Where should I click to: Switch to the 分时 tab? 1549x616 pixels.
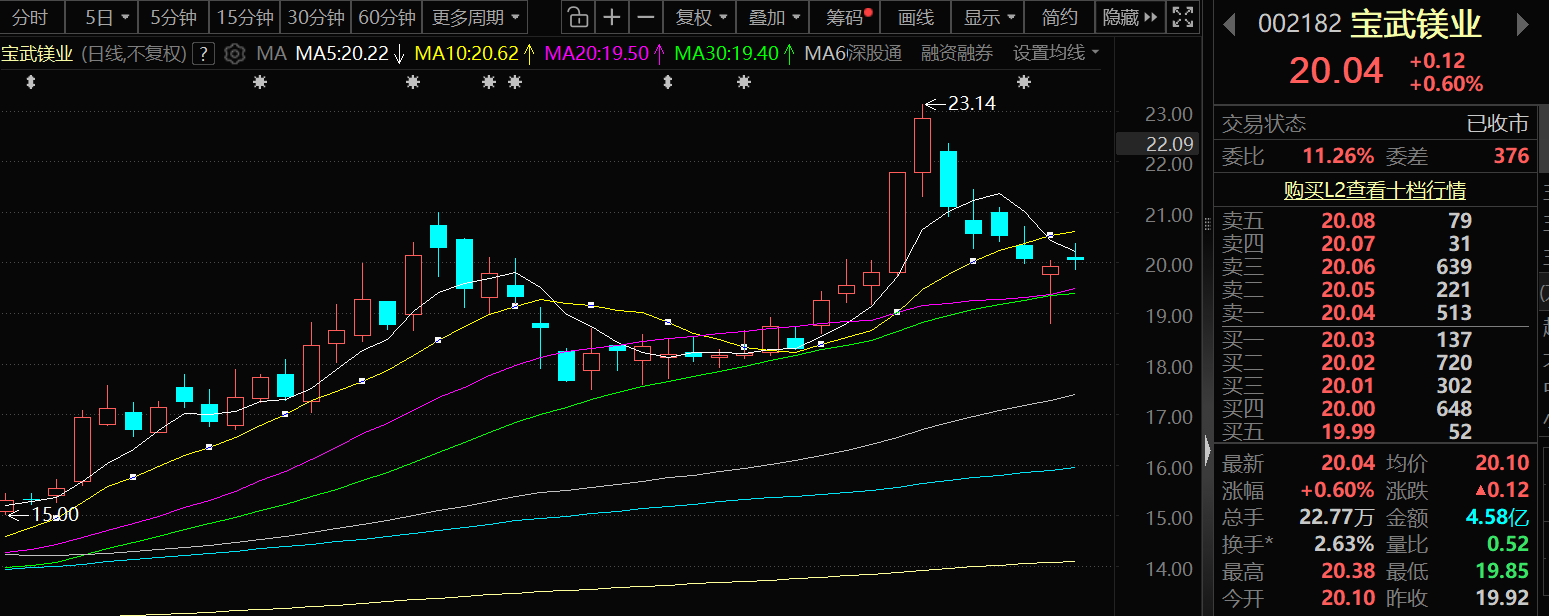pyautogui.click(x=29, y=17)
